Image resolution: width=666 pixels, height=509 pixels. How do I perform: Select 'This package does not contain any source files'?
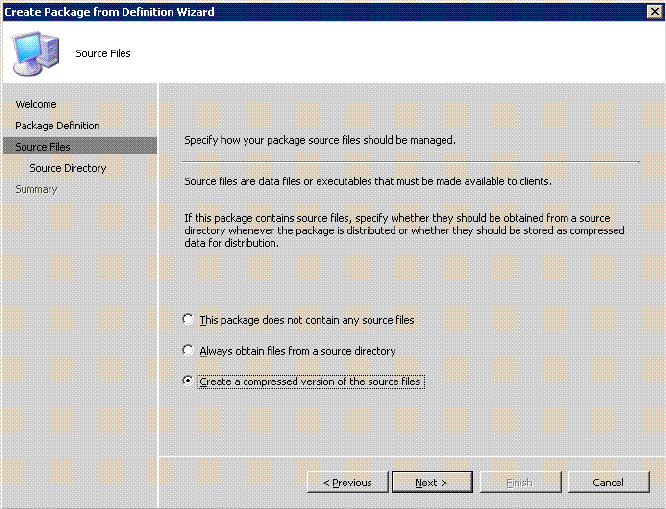click(189, 320)
